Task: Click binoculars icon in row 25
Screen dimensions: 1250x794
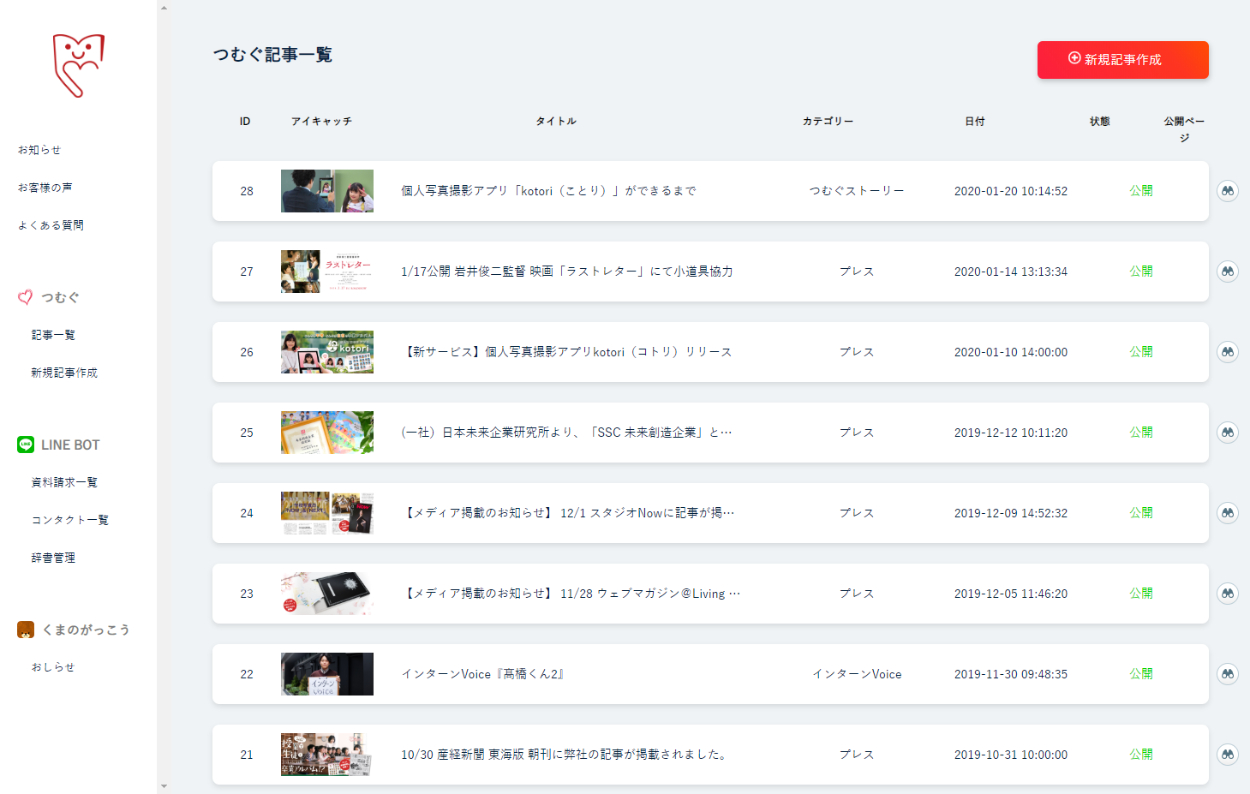Action: pos(1227,432)
